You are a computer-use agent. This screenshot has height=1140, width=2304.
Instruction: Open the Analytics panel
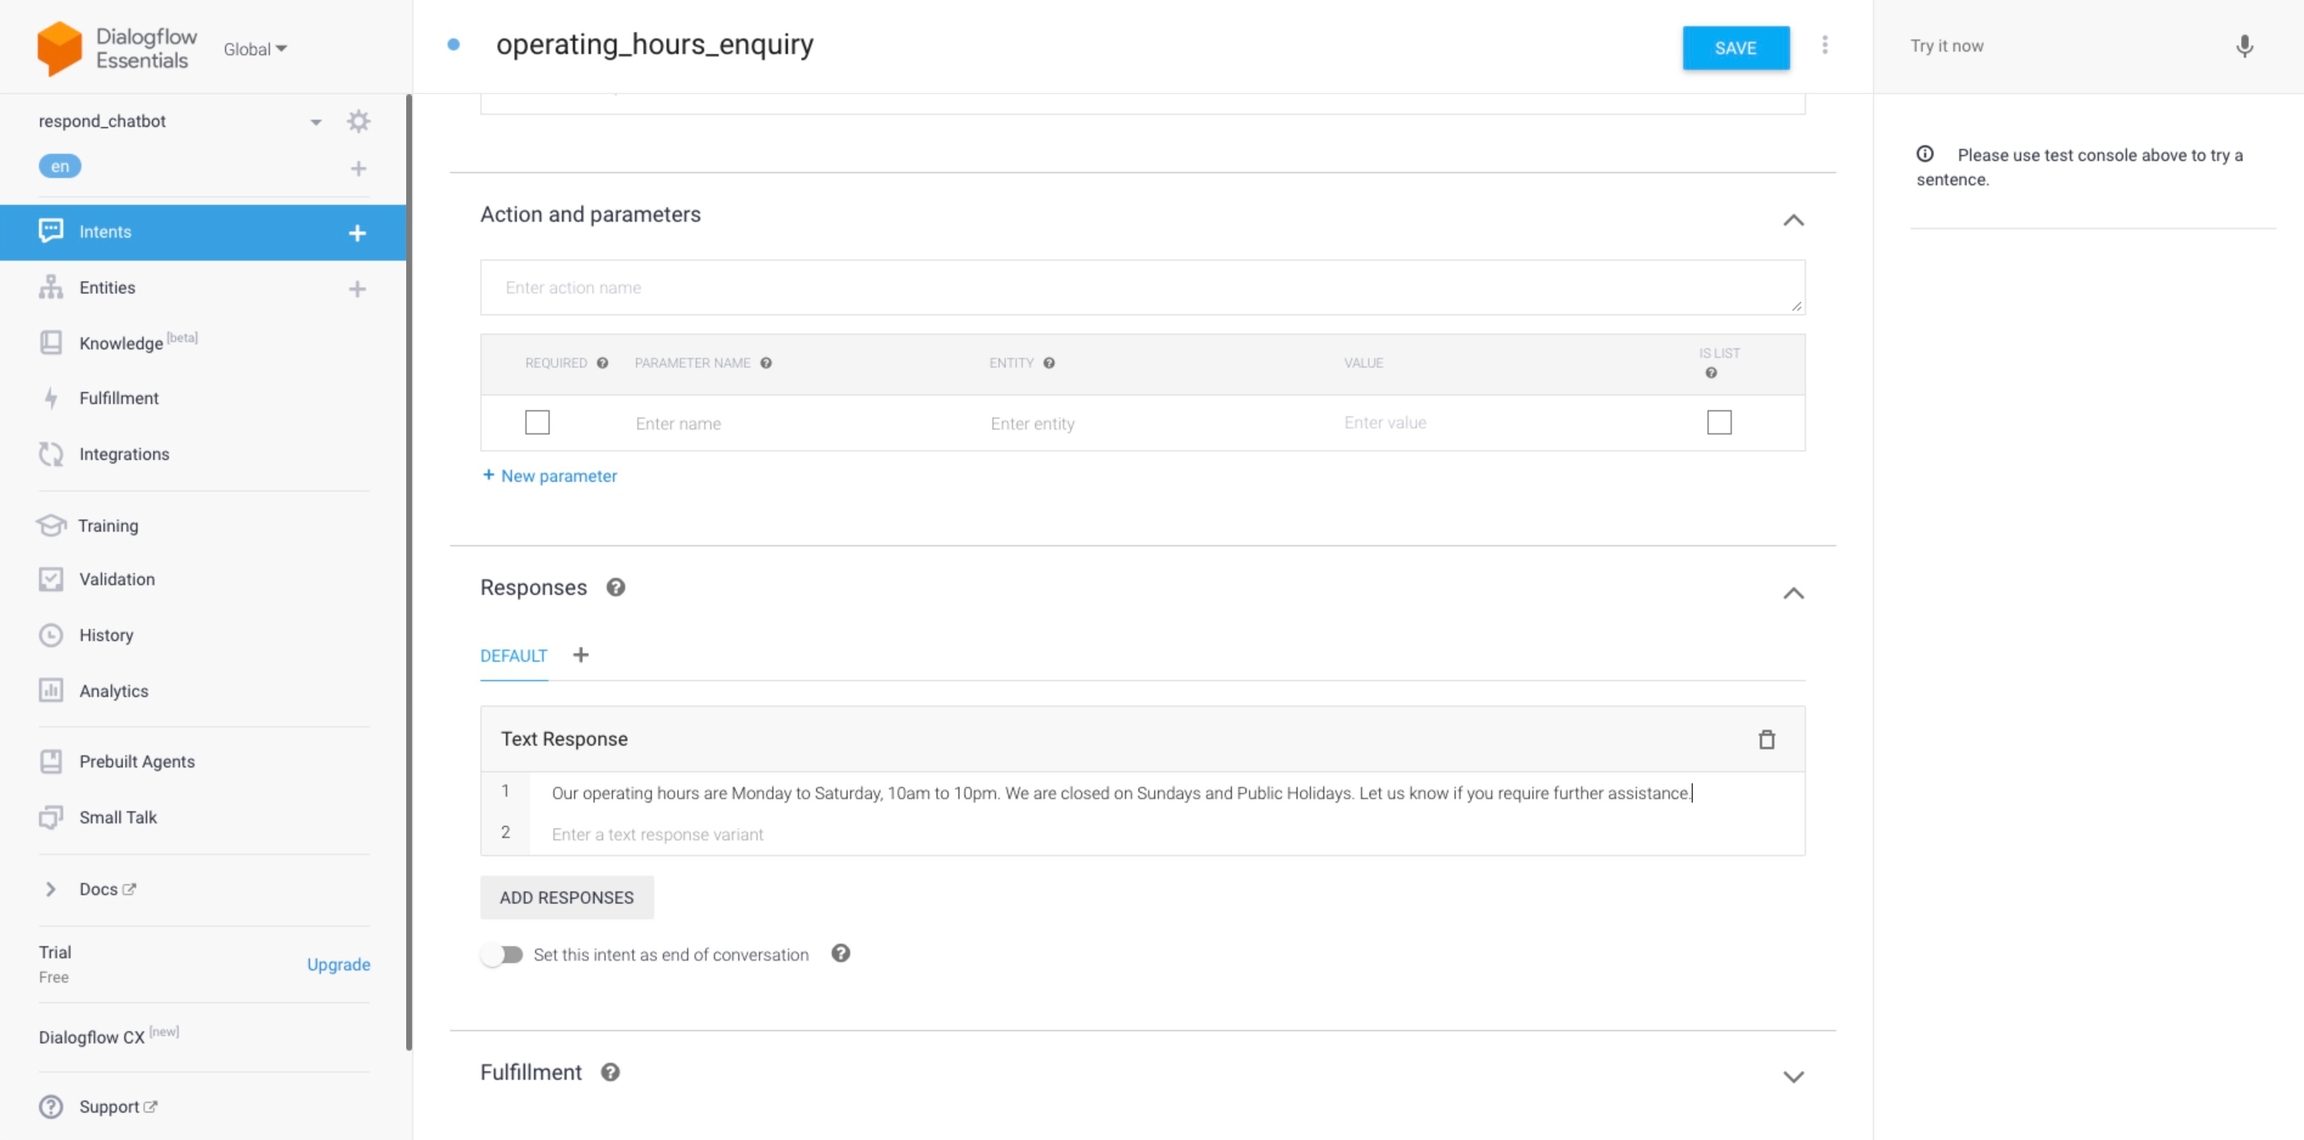(112, 690)
